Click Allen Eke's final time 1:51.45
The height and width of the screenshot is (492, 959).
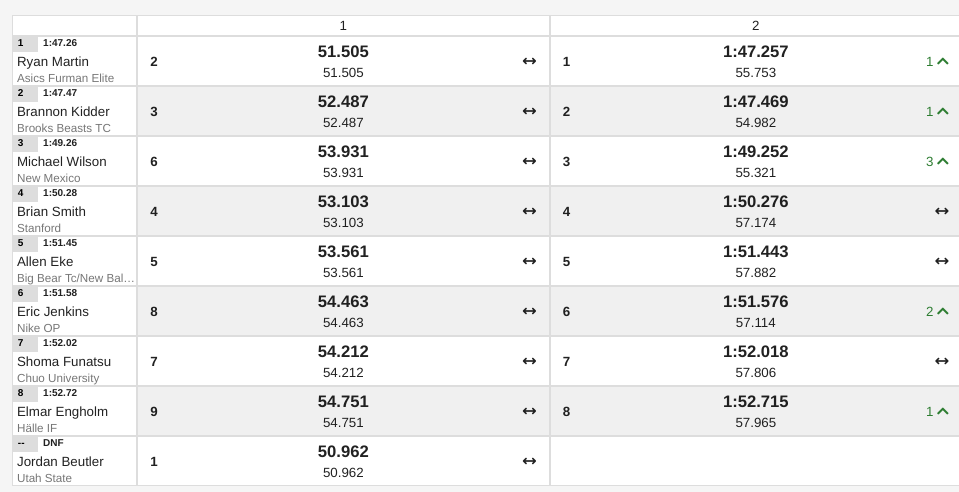tap(60, 243)
